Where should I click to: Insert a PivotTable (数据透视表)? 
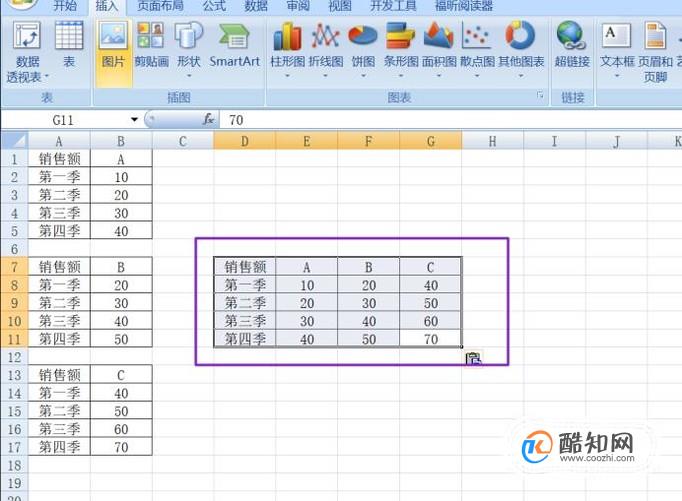click(x=27, y=51)
